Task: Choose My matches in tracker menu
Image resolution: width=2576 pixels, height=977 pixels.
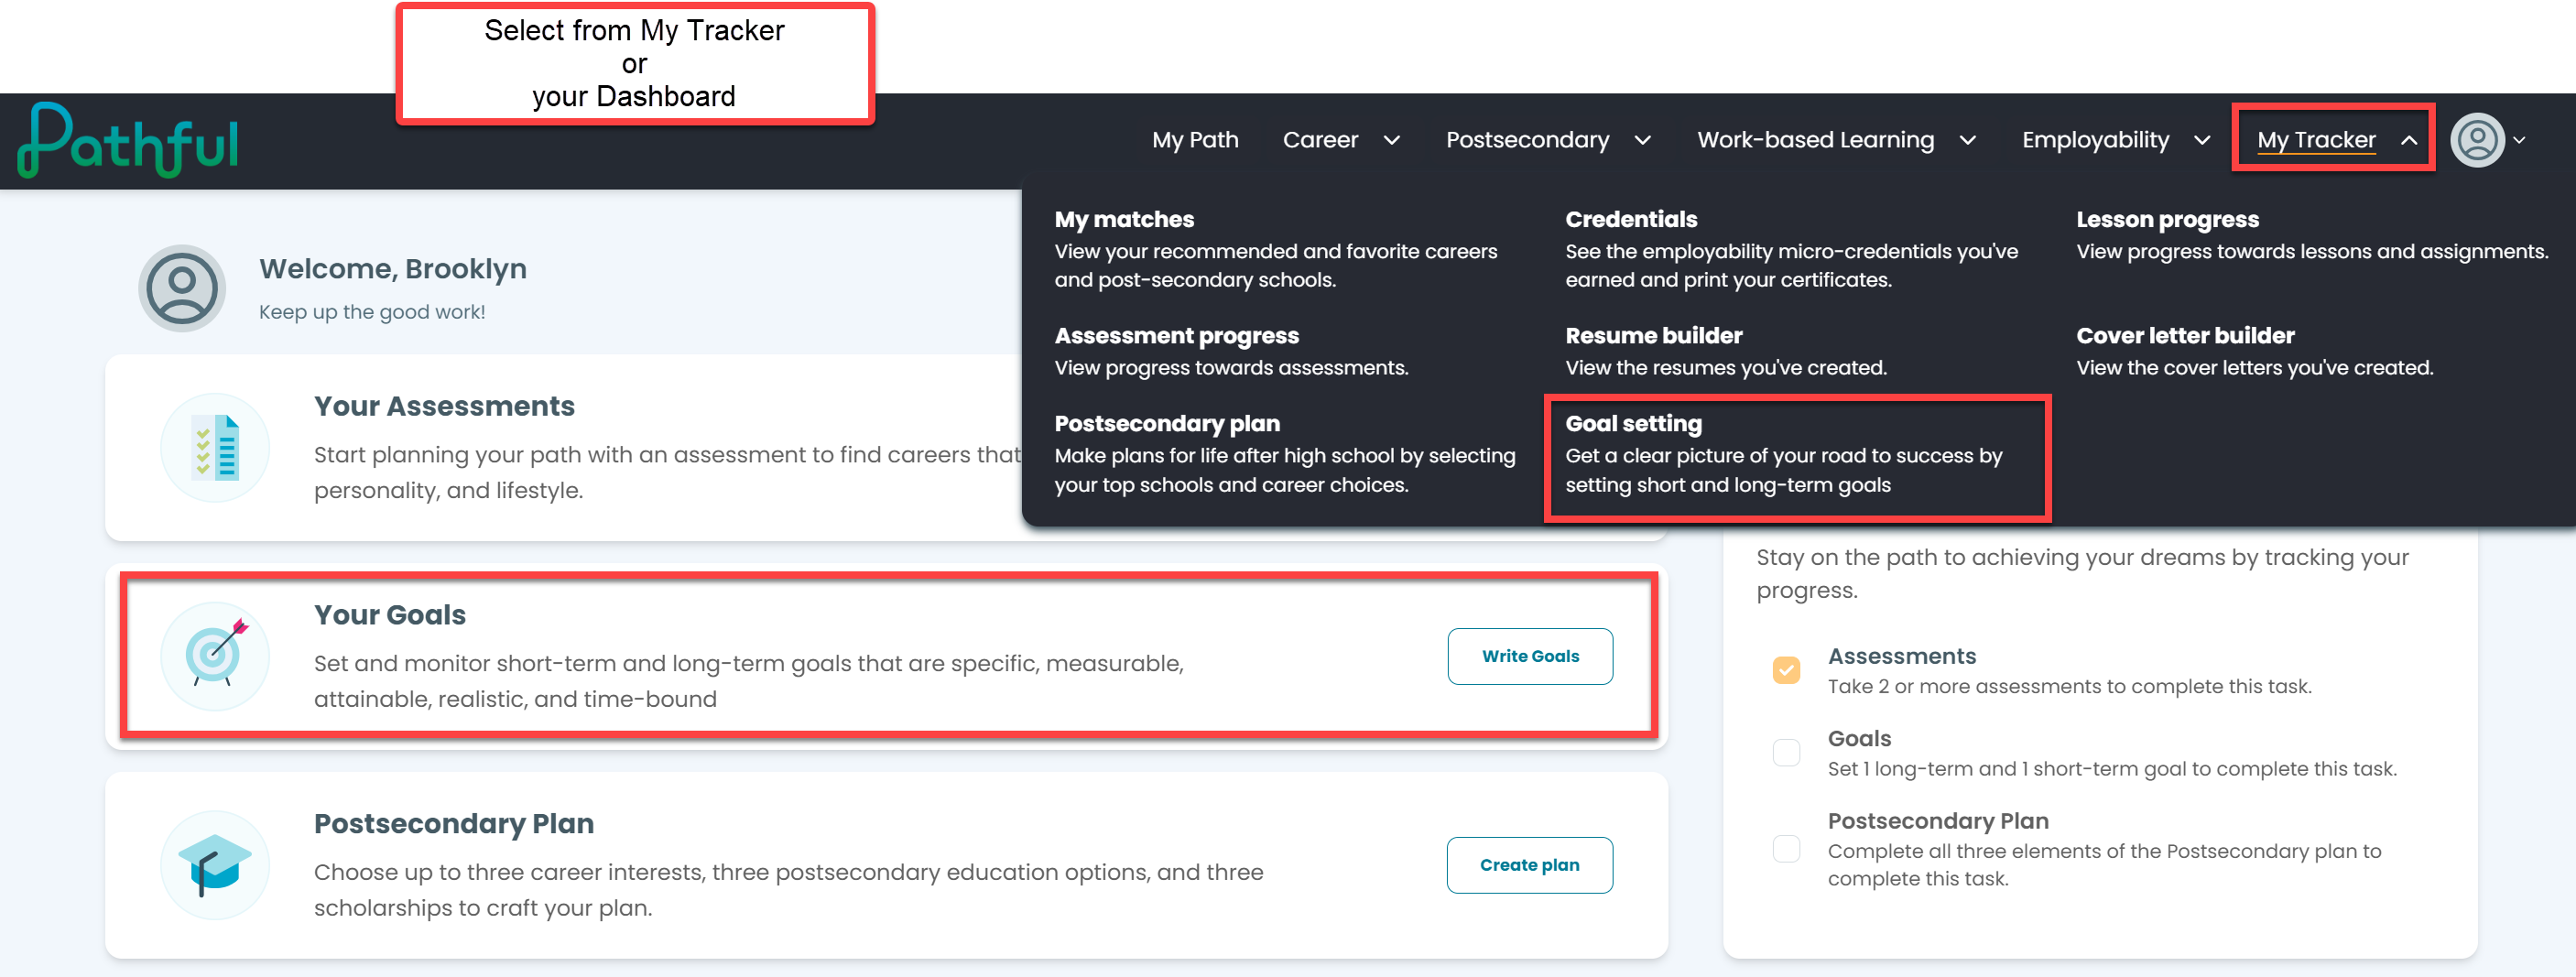Action: click(x=1275, y=249)
